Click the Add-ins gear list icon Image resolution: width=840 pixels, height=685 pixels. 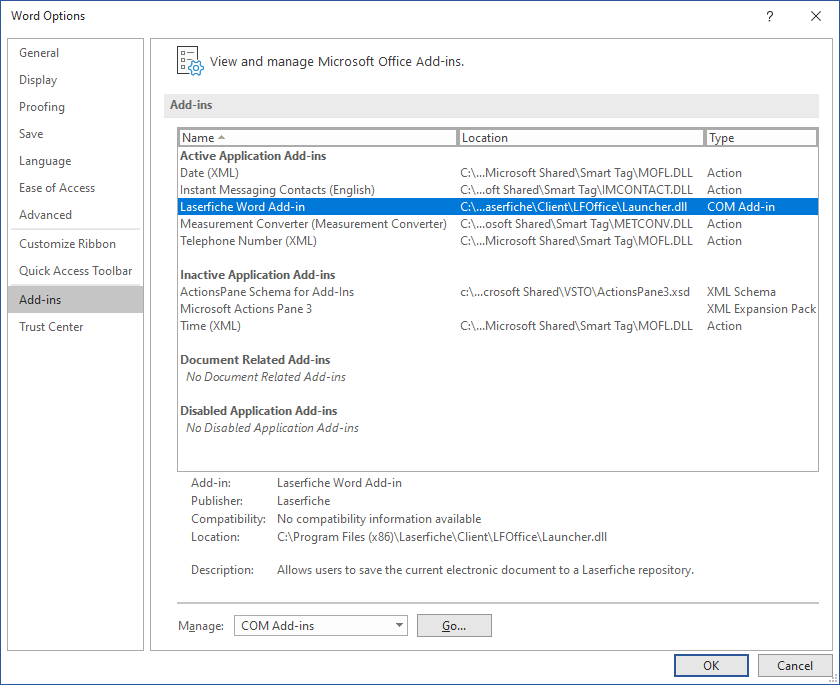click(x=190, y=61)
